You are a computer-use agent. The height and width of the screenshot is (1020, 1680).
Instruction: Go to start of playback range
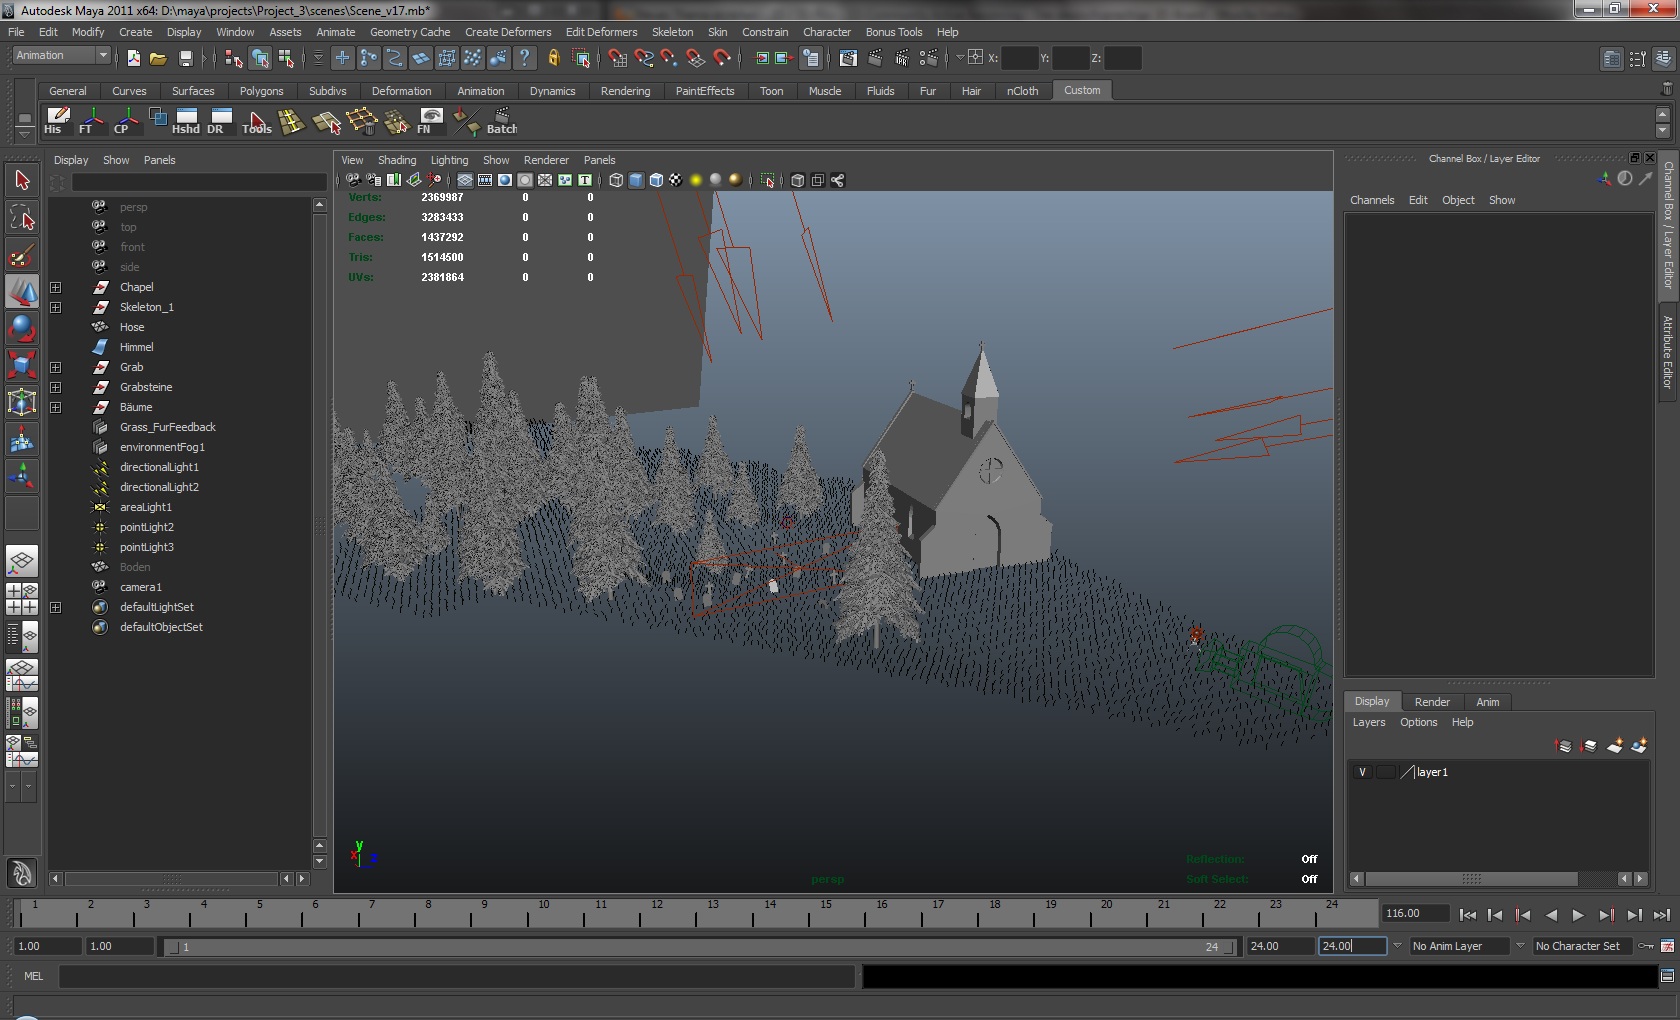[x=1467, y=915]
